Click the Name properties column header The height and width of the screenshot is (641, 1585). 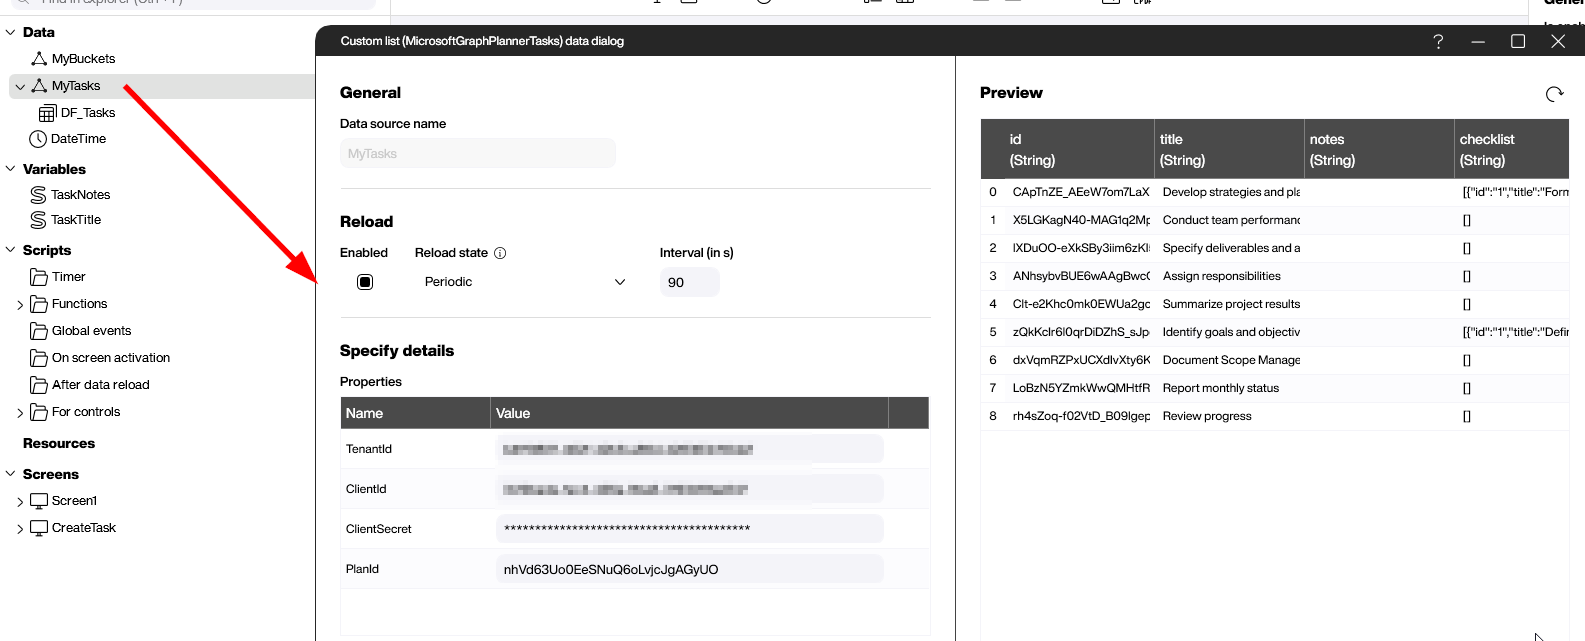(x=416, y=413)
